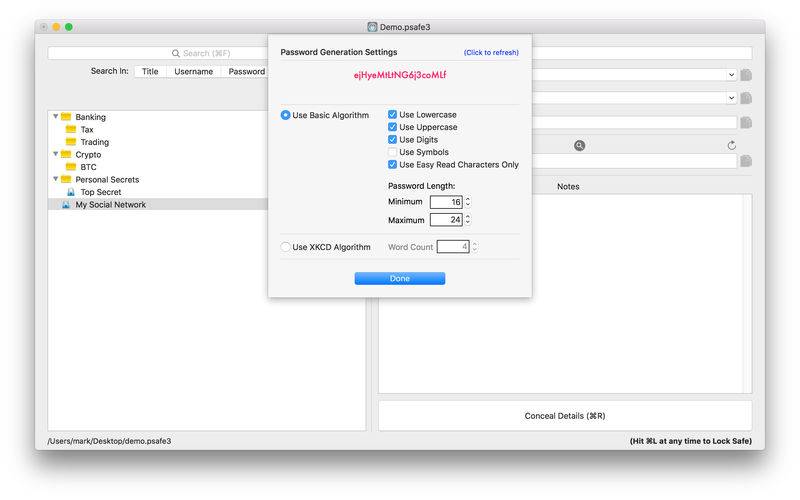Enable the Use Symbols checkbox
Screen dimensions: 800x500
click(392, 152)
